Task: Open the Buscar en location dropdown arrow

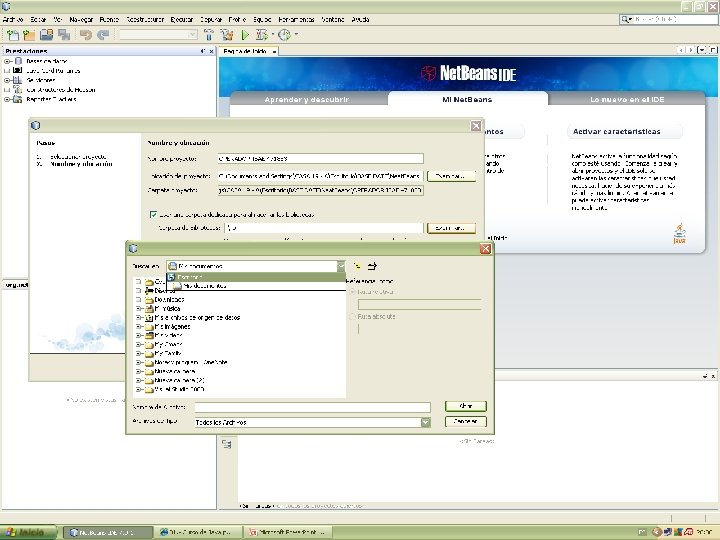Action: point(341,266)
